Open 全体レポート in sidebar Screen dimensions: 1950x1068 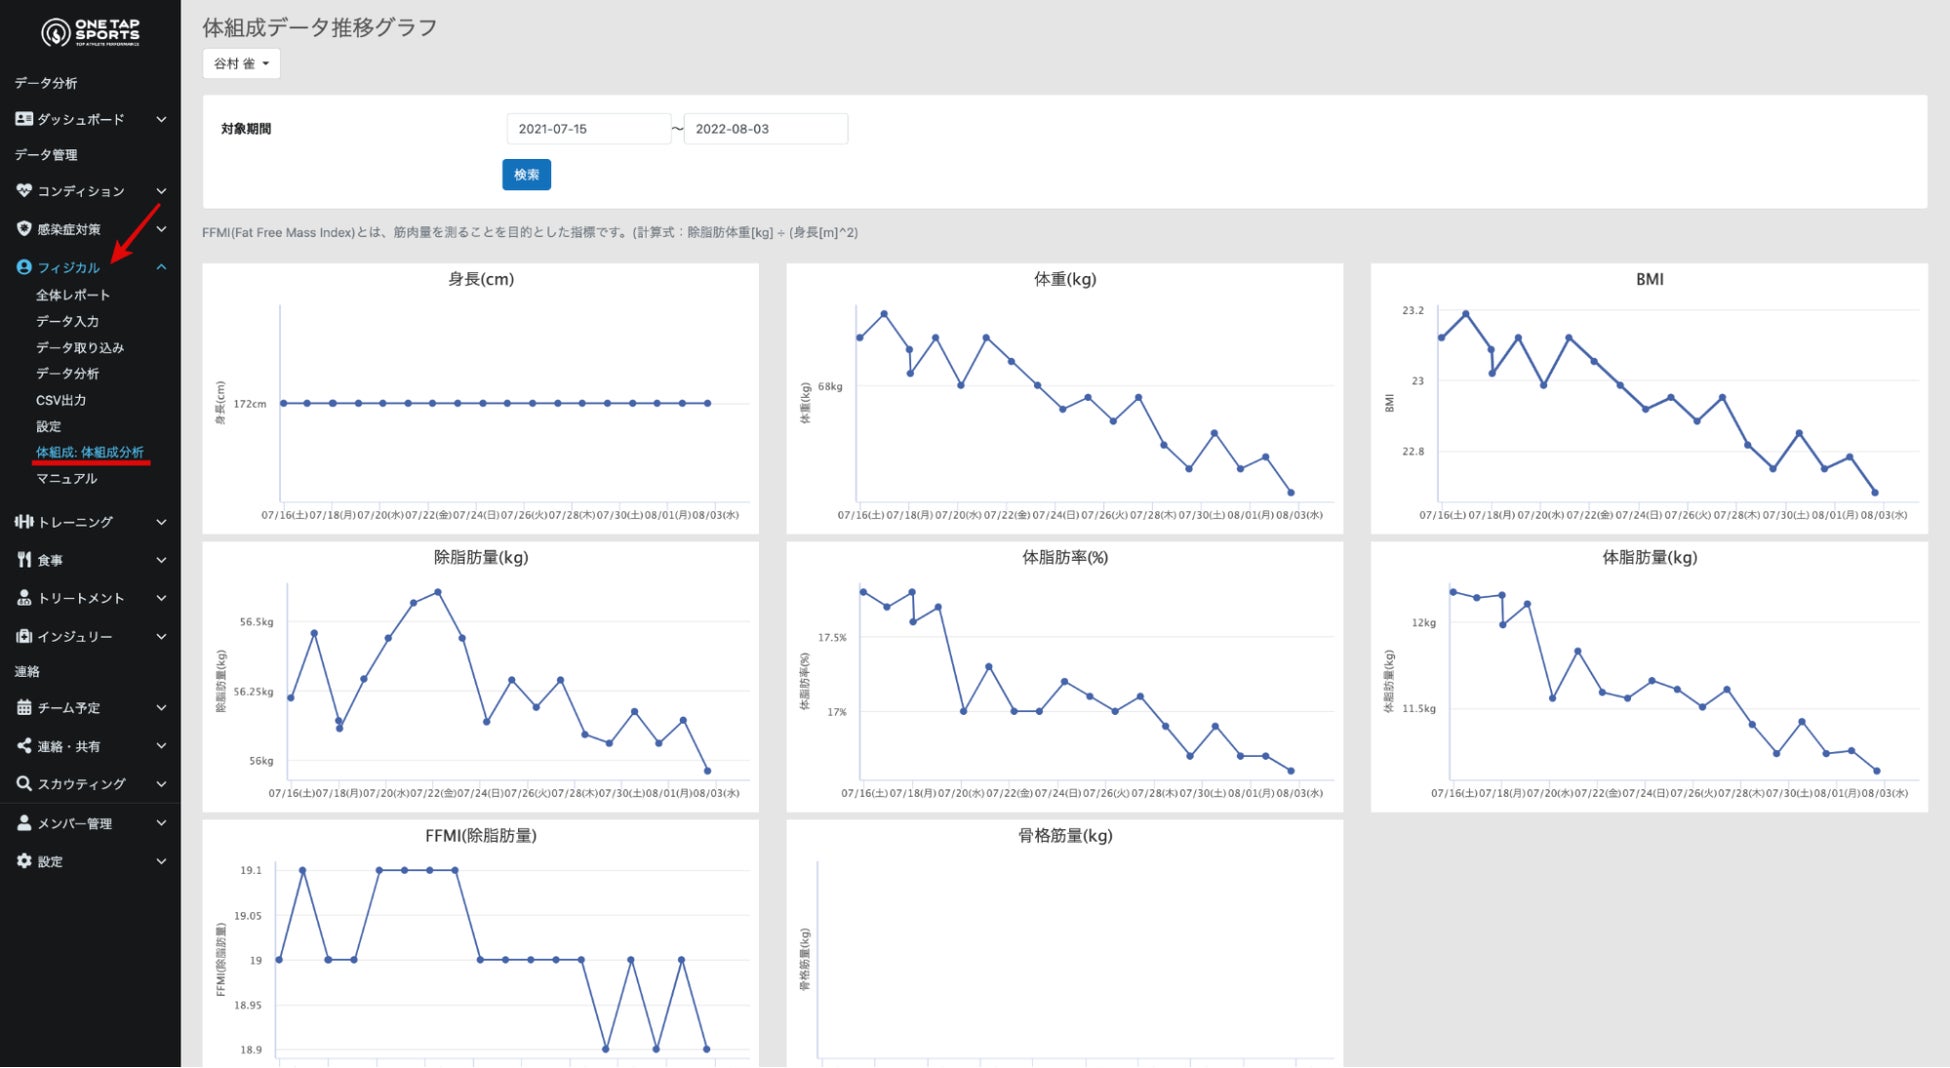[73, 295]
